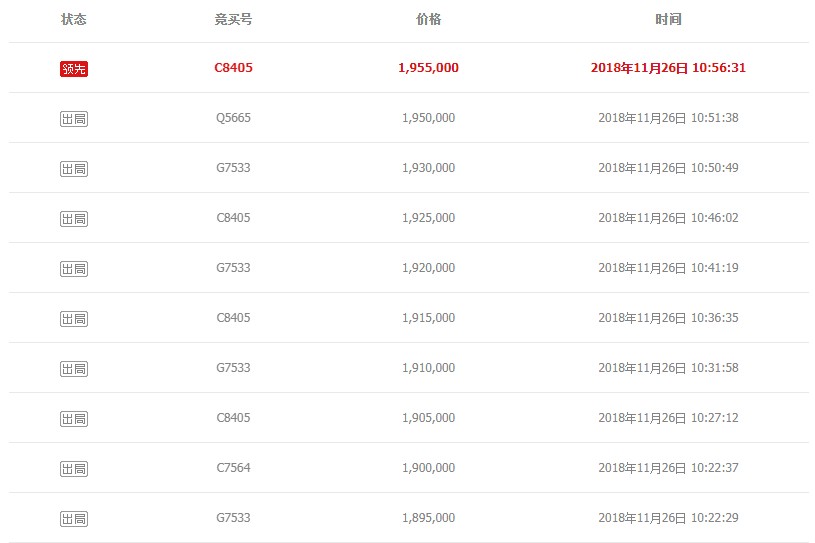Click bidder number Q5665
Viewport: 815px width, 543px height.
[x=233, y=118]
